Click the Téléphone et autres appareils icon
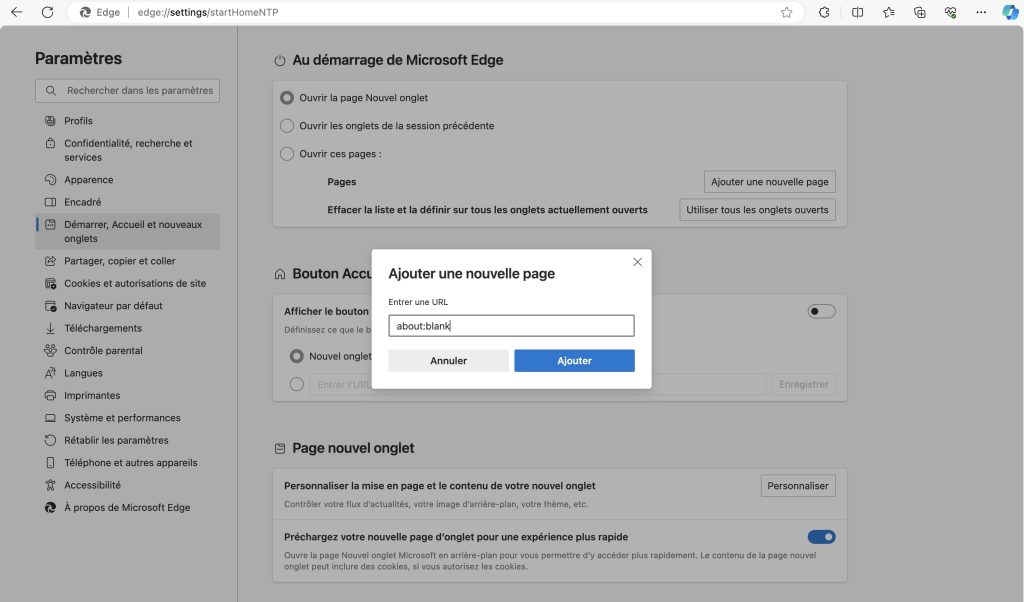The width and height of the screenshot is (1024, 602). click(x=50, y=462)
